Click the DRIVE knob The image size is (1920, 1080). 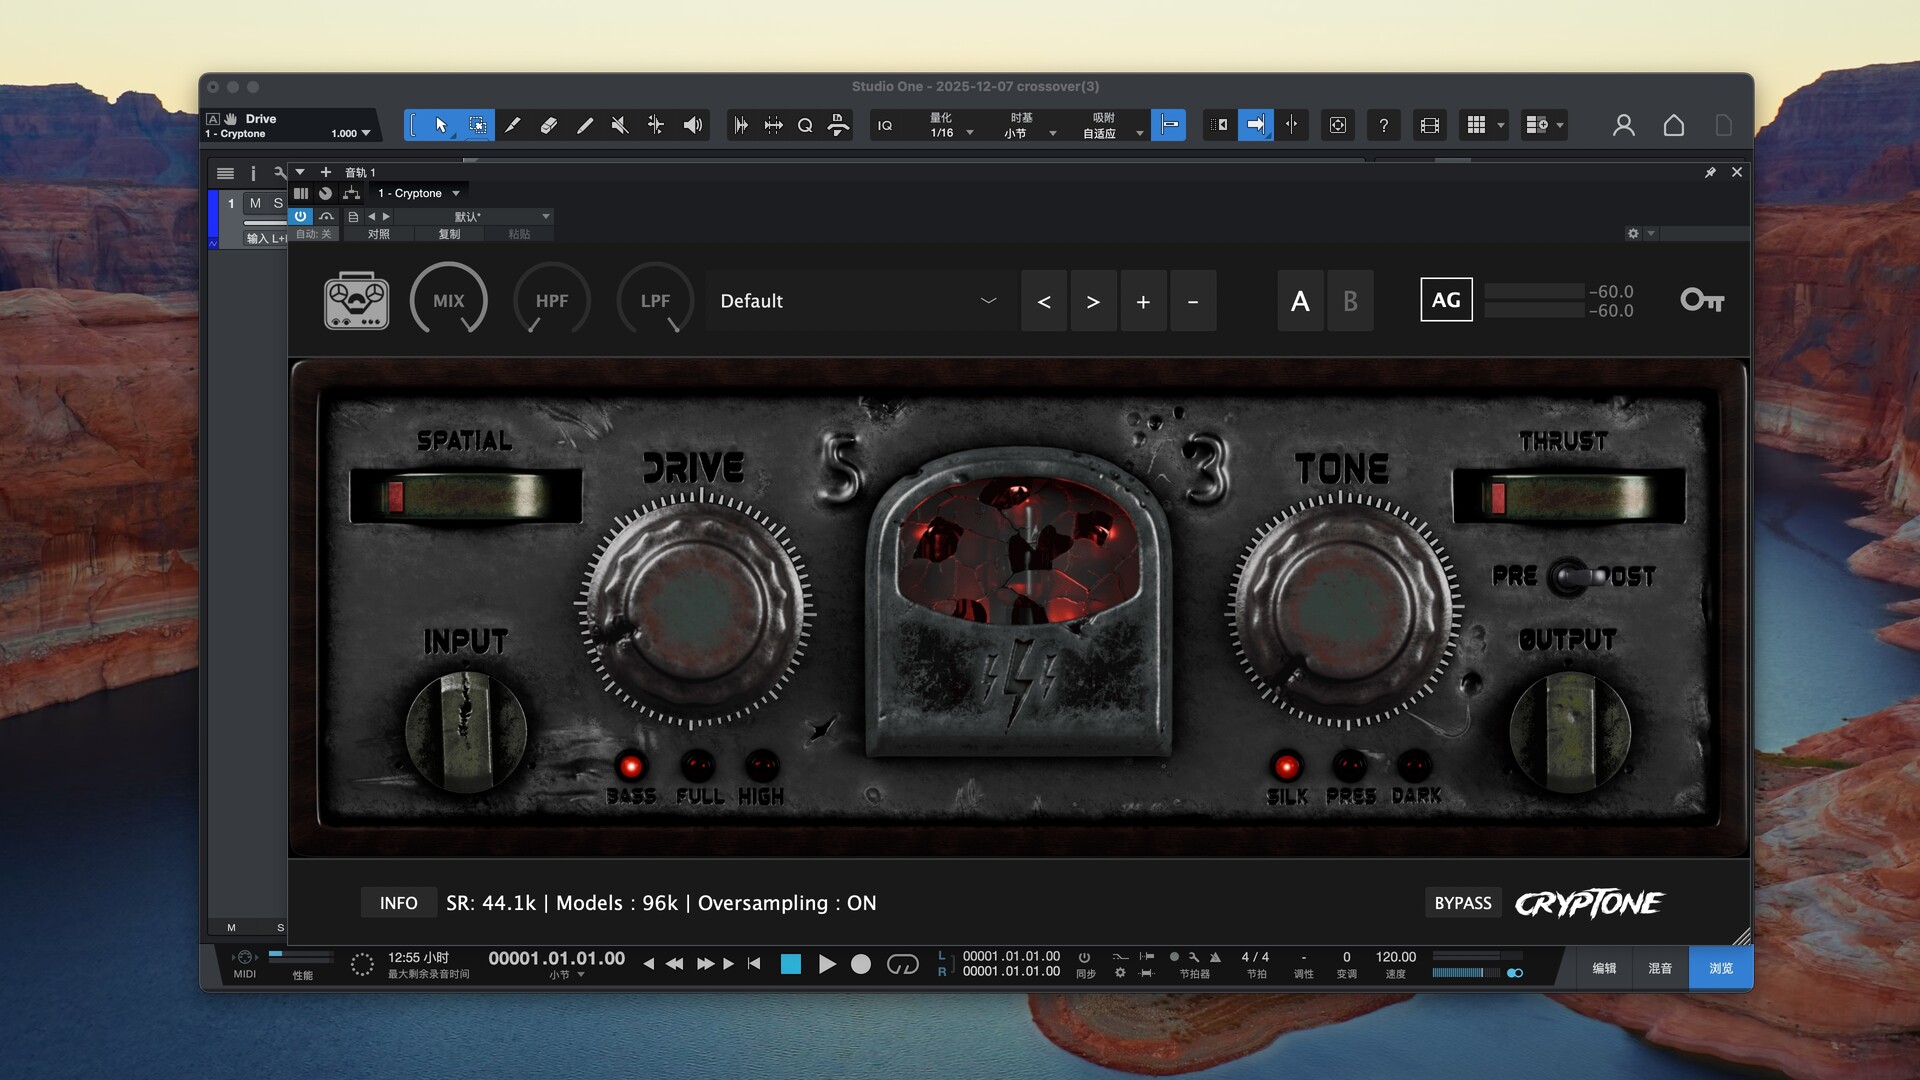point(695,607)
